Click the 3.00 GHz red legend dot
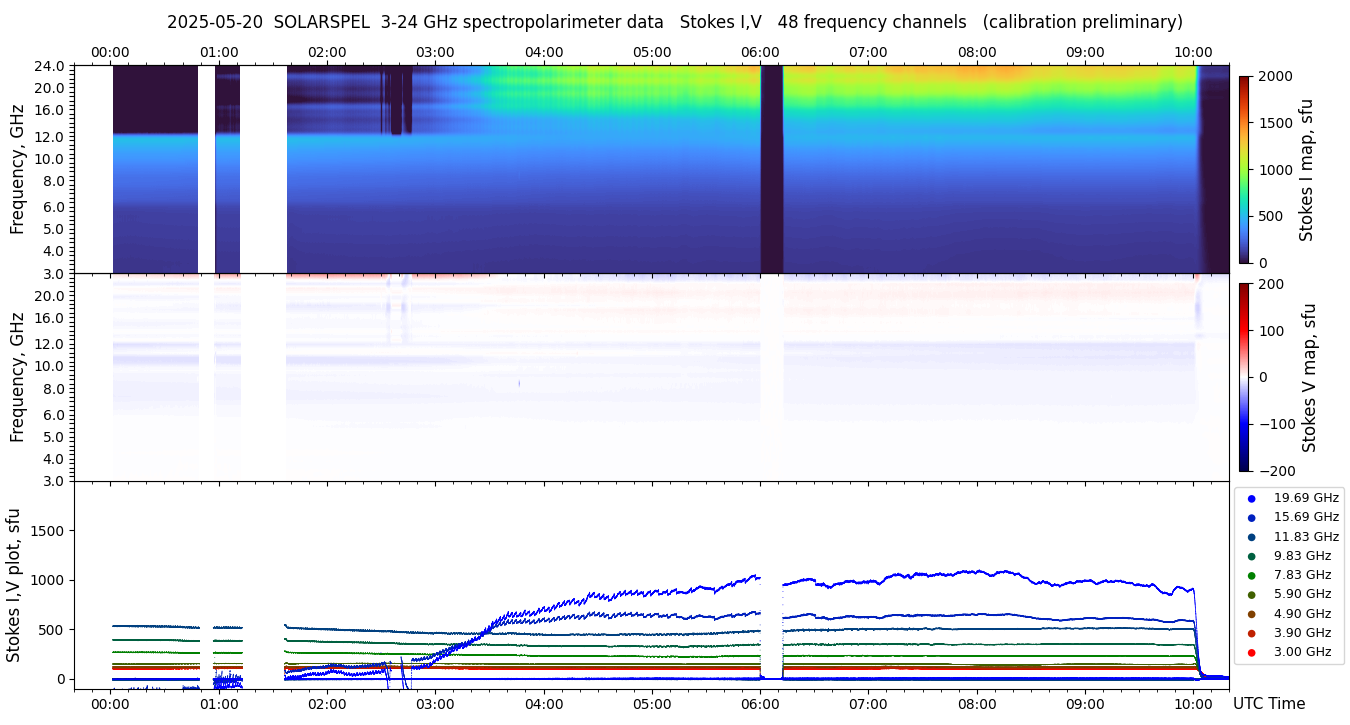The height and width of the screenshot is (725, 1350). click(1251, 653)
